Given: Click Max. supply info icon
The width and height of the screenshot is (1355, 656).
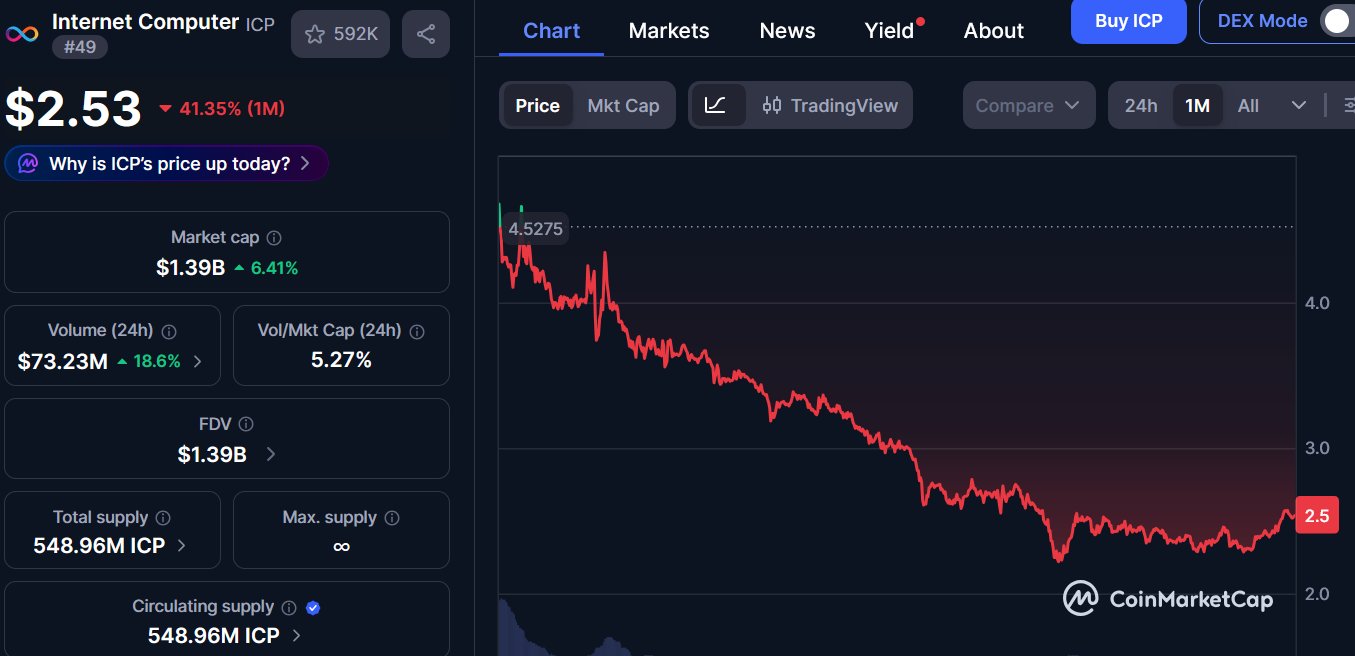Looking at the screenshot, I should tap(392, 518).
